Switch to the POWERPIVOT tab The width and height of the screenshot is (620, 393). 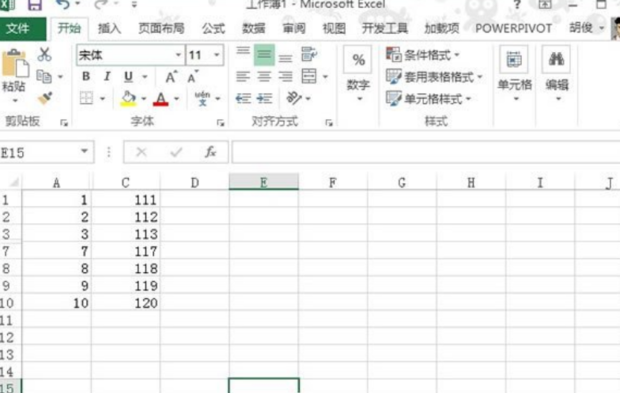click(513, 28)
